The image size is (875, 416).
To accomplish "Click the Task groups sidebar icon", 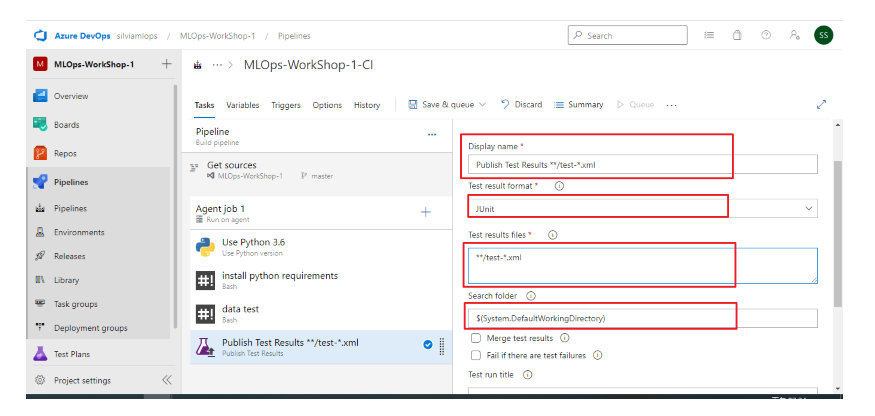I will click(40, 304).
